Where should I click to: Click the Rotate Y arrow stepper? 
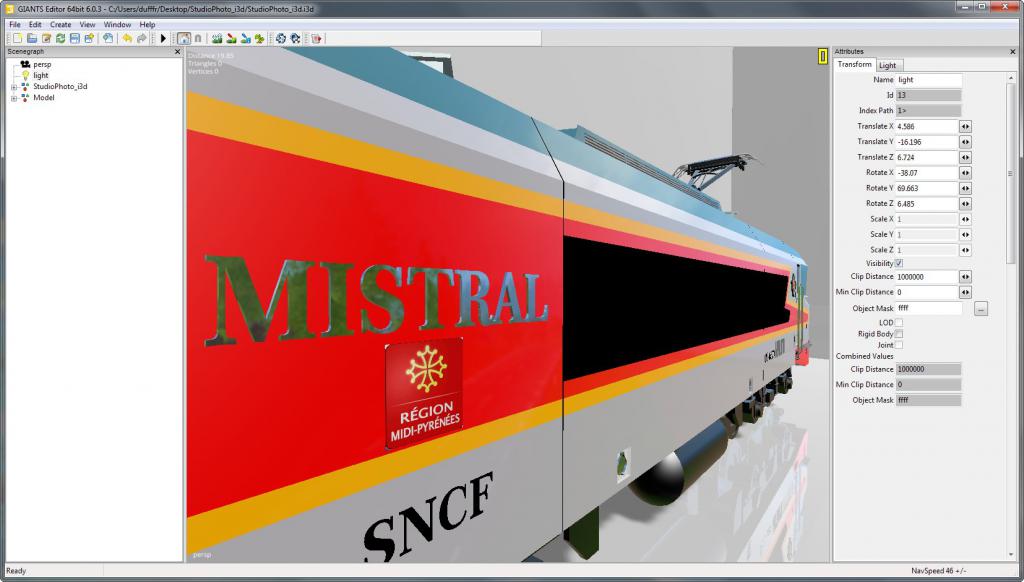click(x=965, y=188)
